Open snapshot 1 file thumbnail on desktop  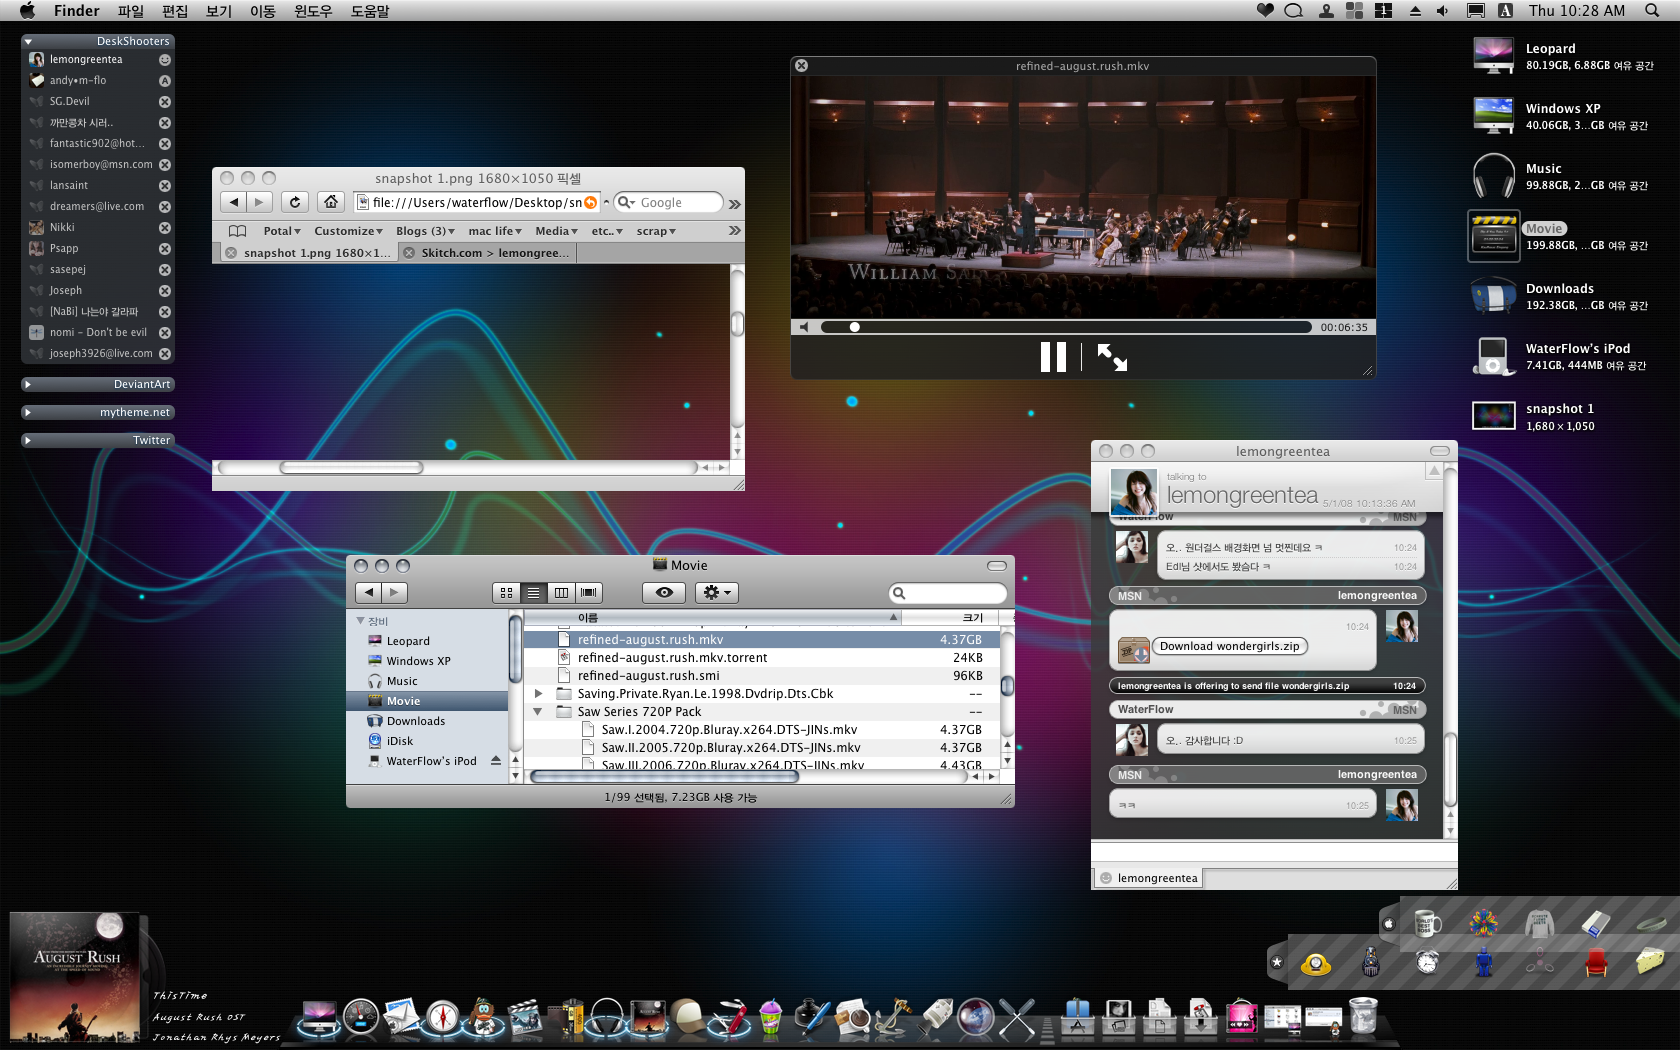1493,415
